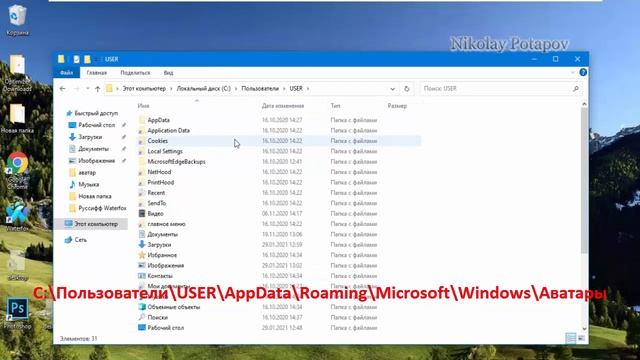Screen dimensions: 640x360
Task: Click Этот компьютер in address bar
Action: tap(144, 89)
